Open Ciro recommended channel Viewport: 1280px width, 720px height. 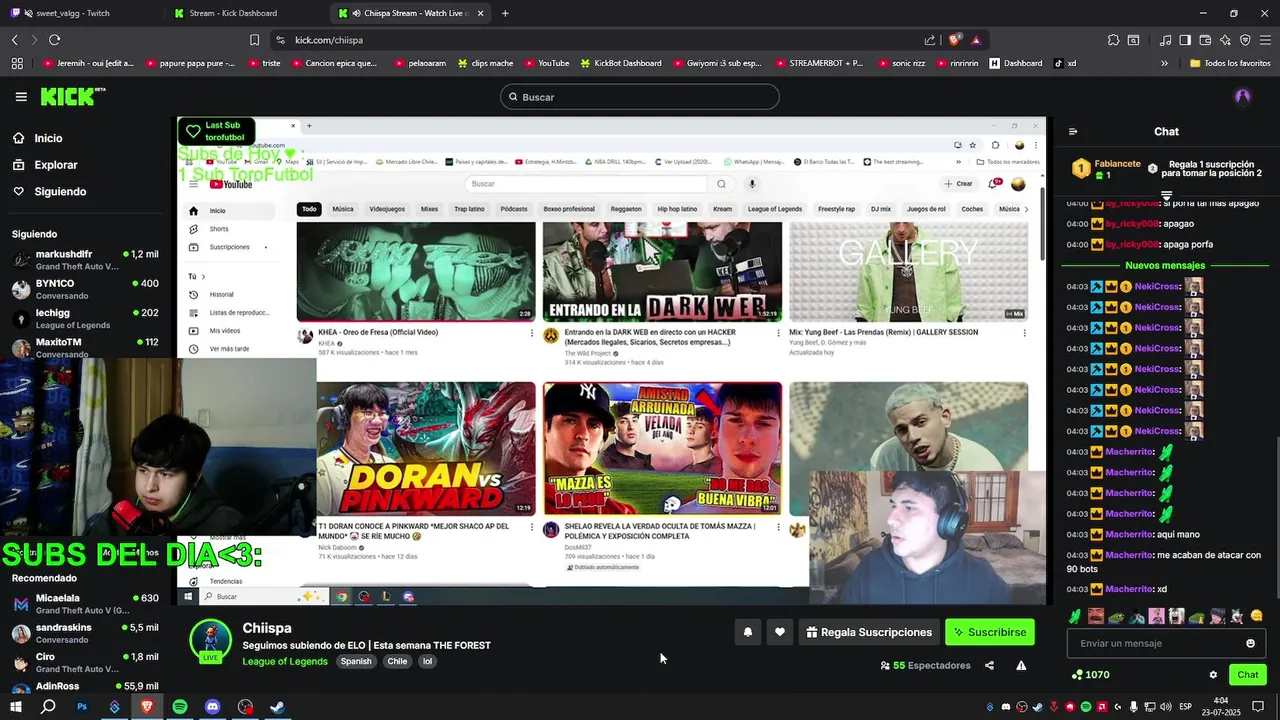point(85,662)
